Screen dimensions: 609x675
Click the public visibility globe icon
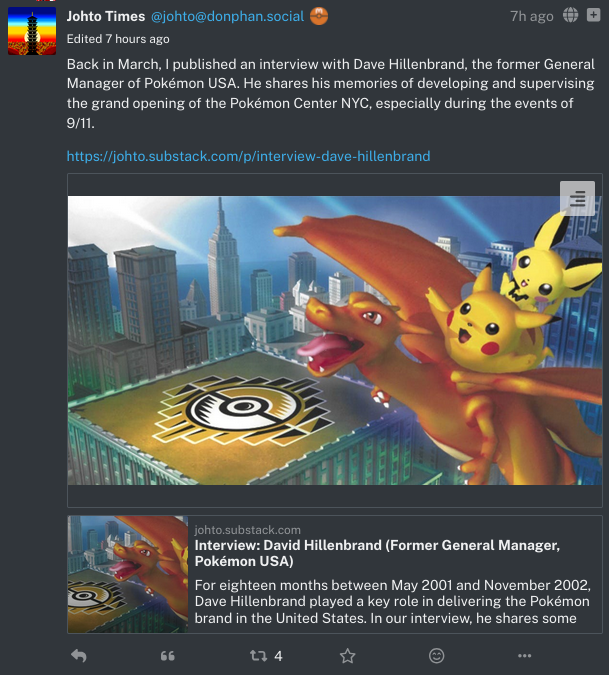(x=570, y=15)
